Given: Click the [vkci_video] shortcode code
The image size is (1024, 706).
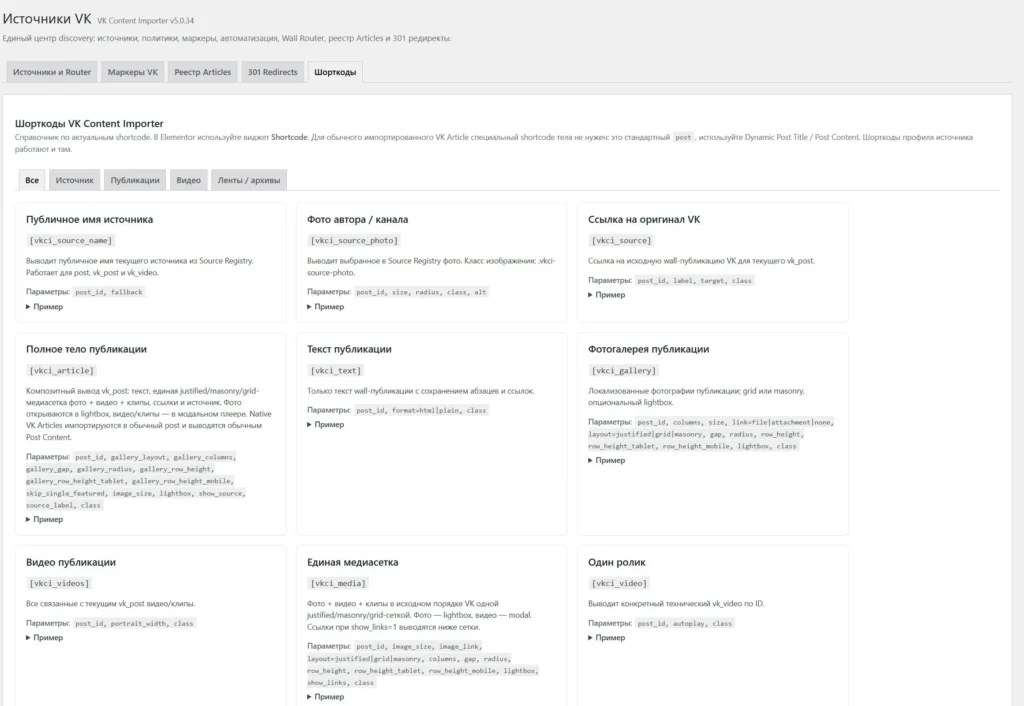Looking at the screenshot, I should 618,583.
